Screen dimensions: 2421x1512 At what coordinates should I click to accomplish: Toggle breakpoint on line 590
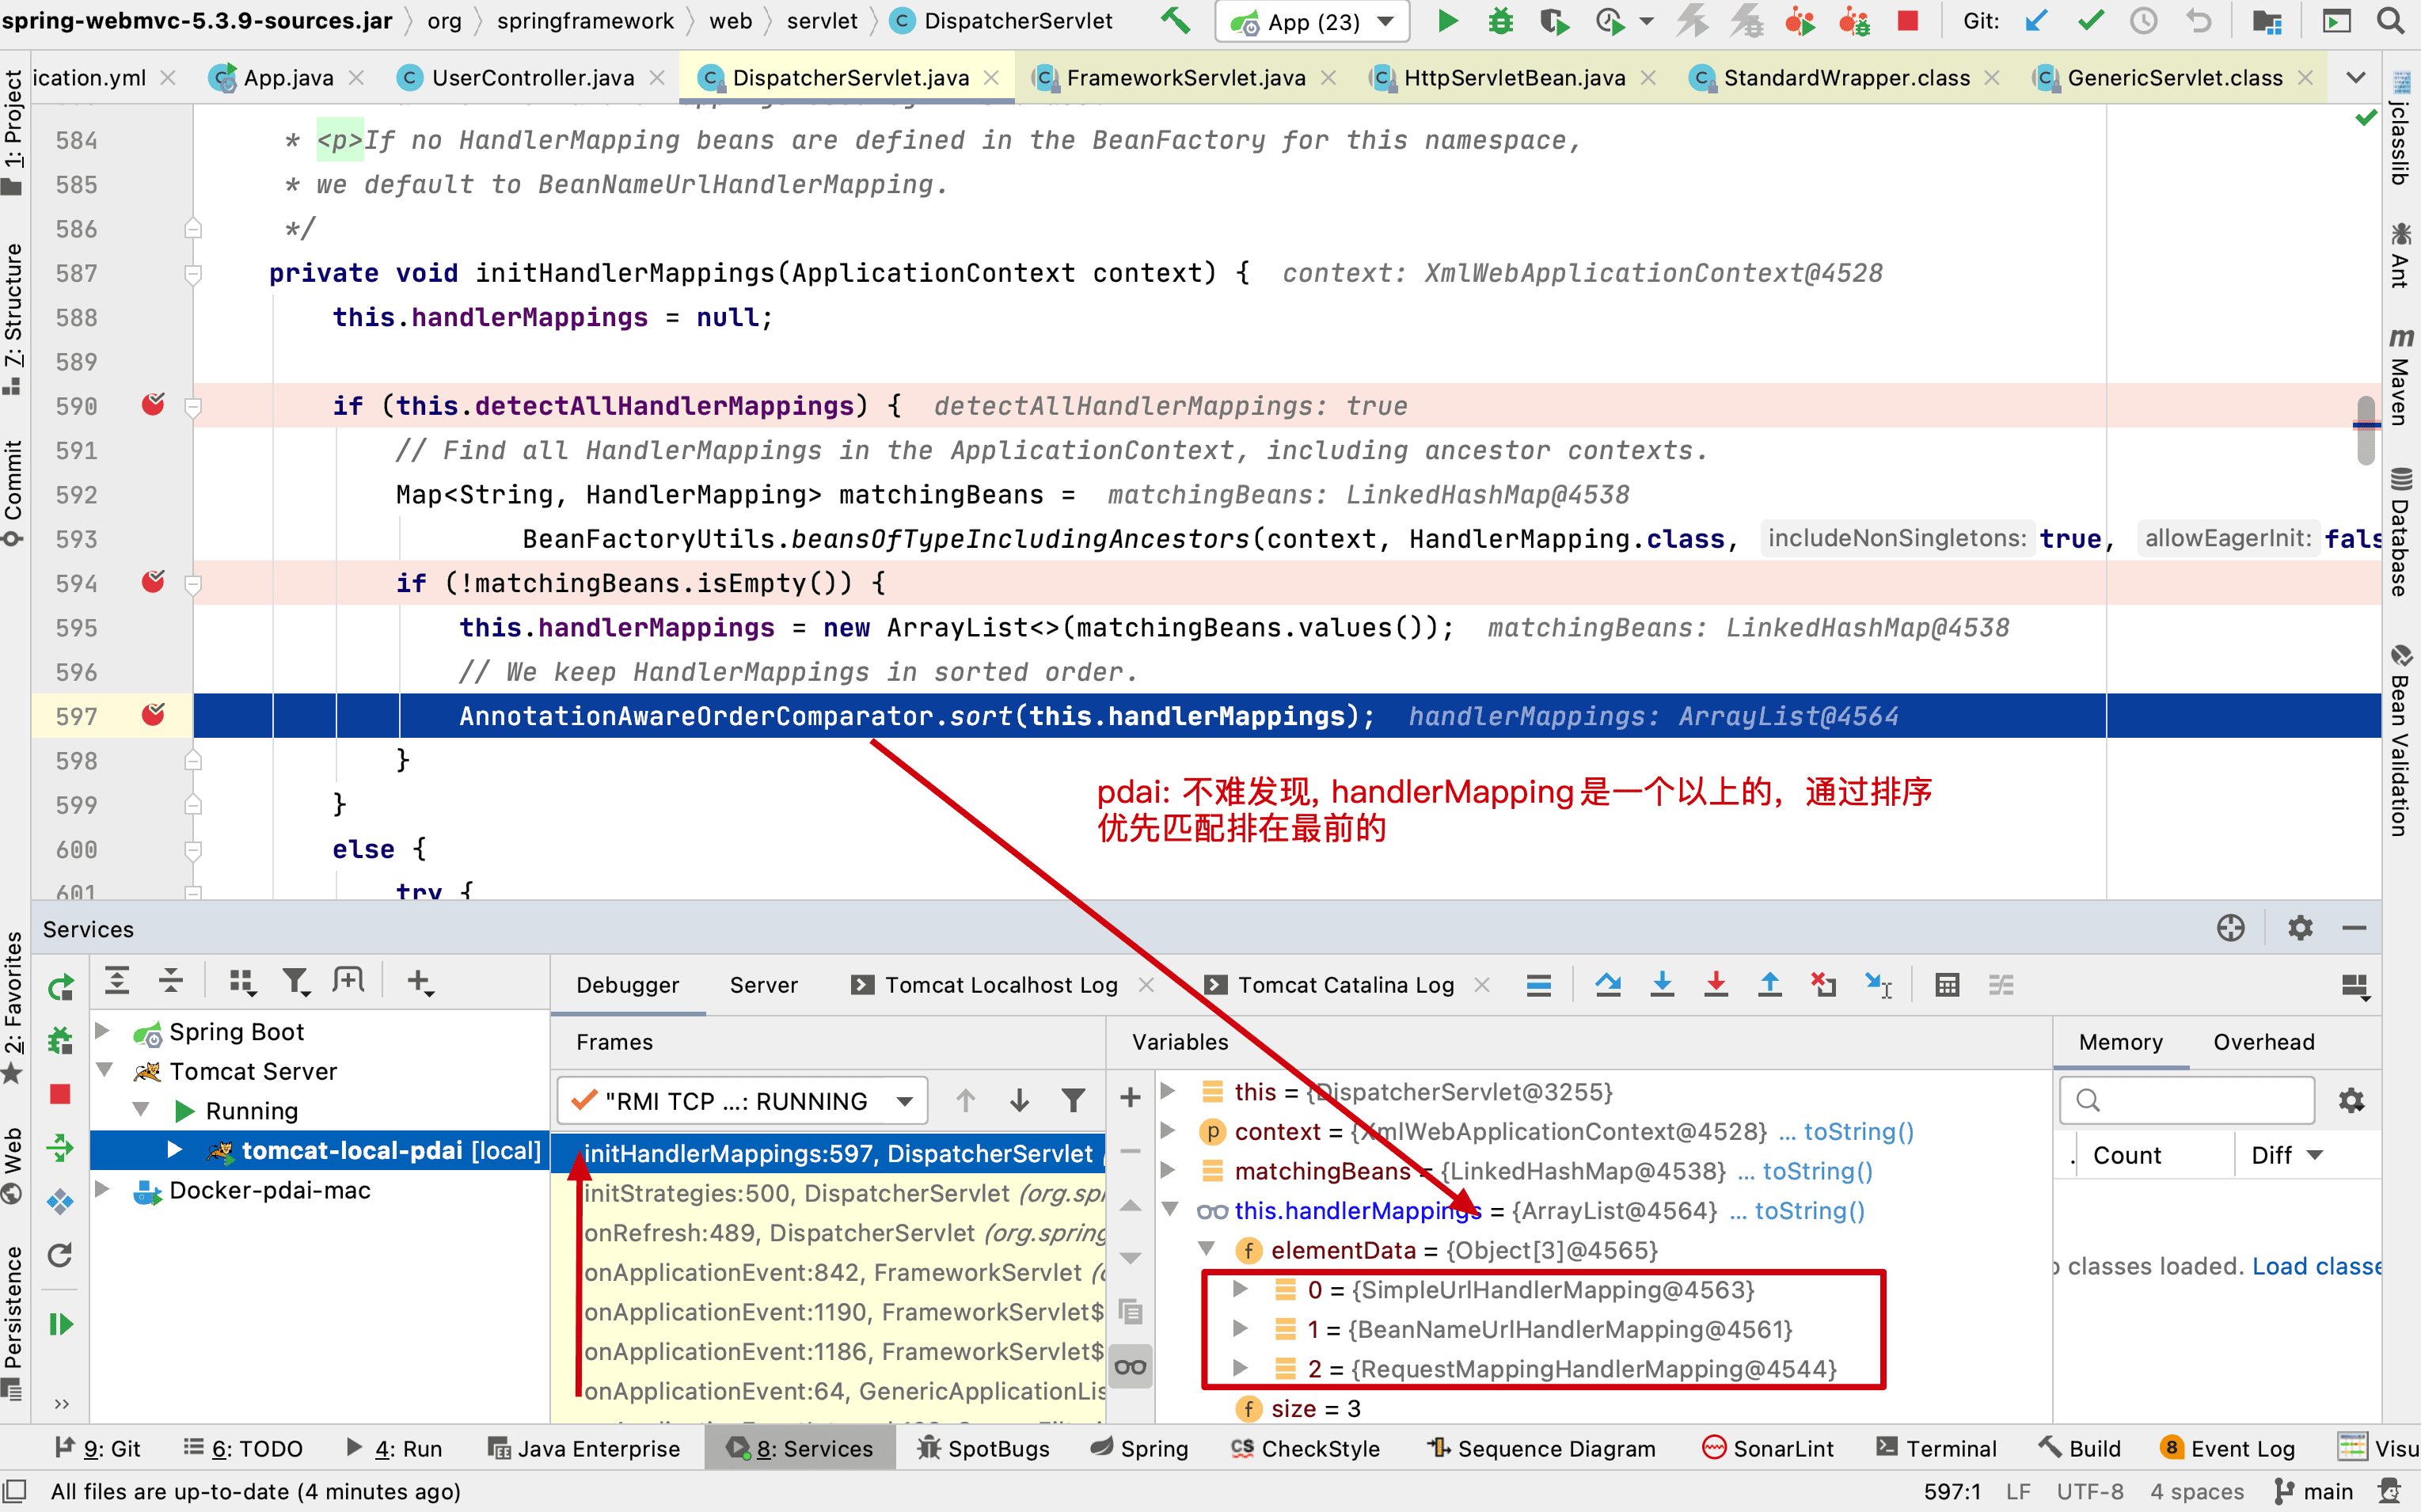pos(153,405)
